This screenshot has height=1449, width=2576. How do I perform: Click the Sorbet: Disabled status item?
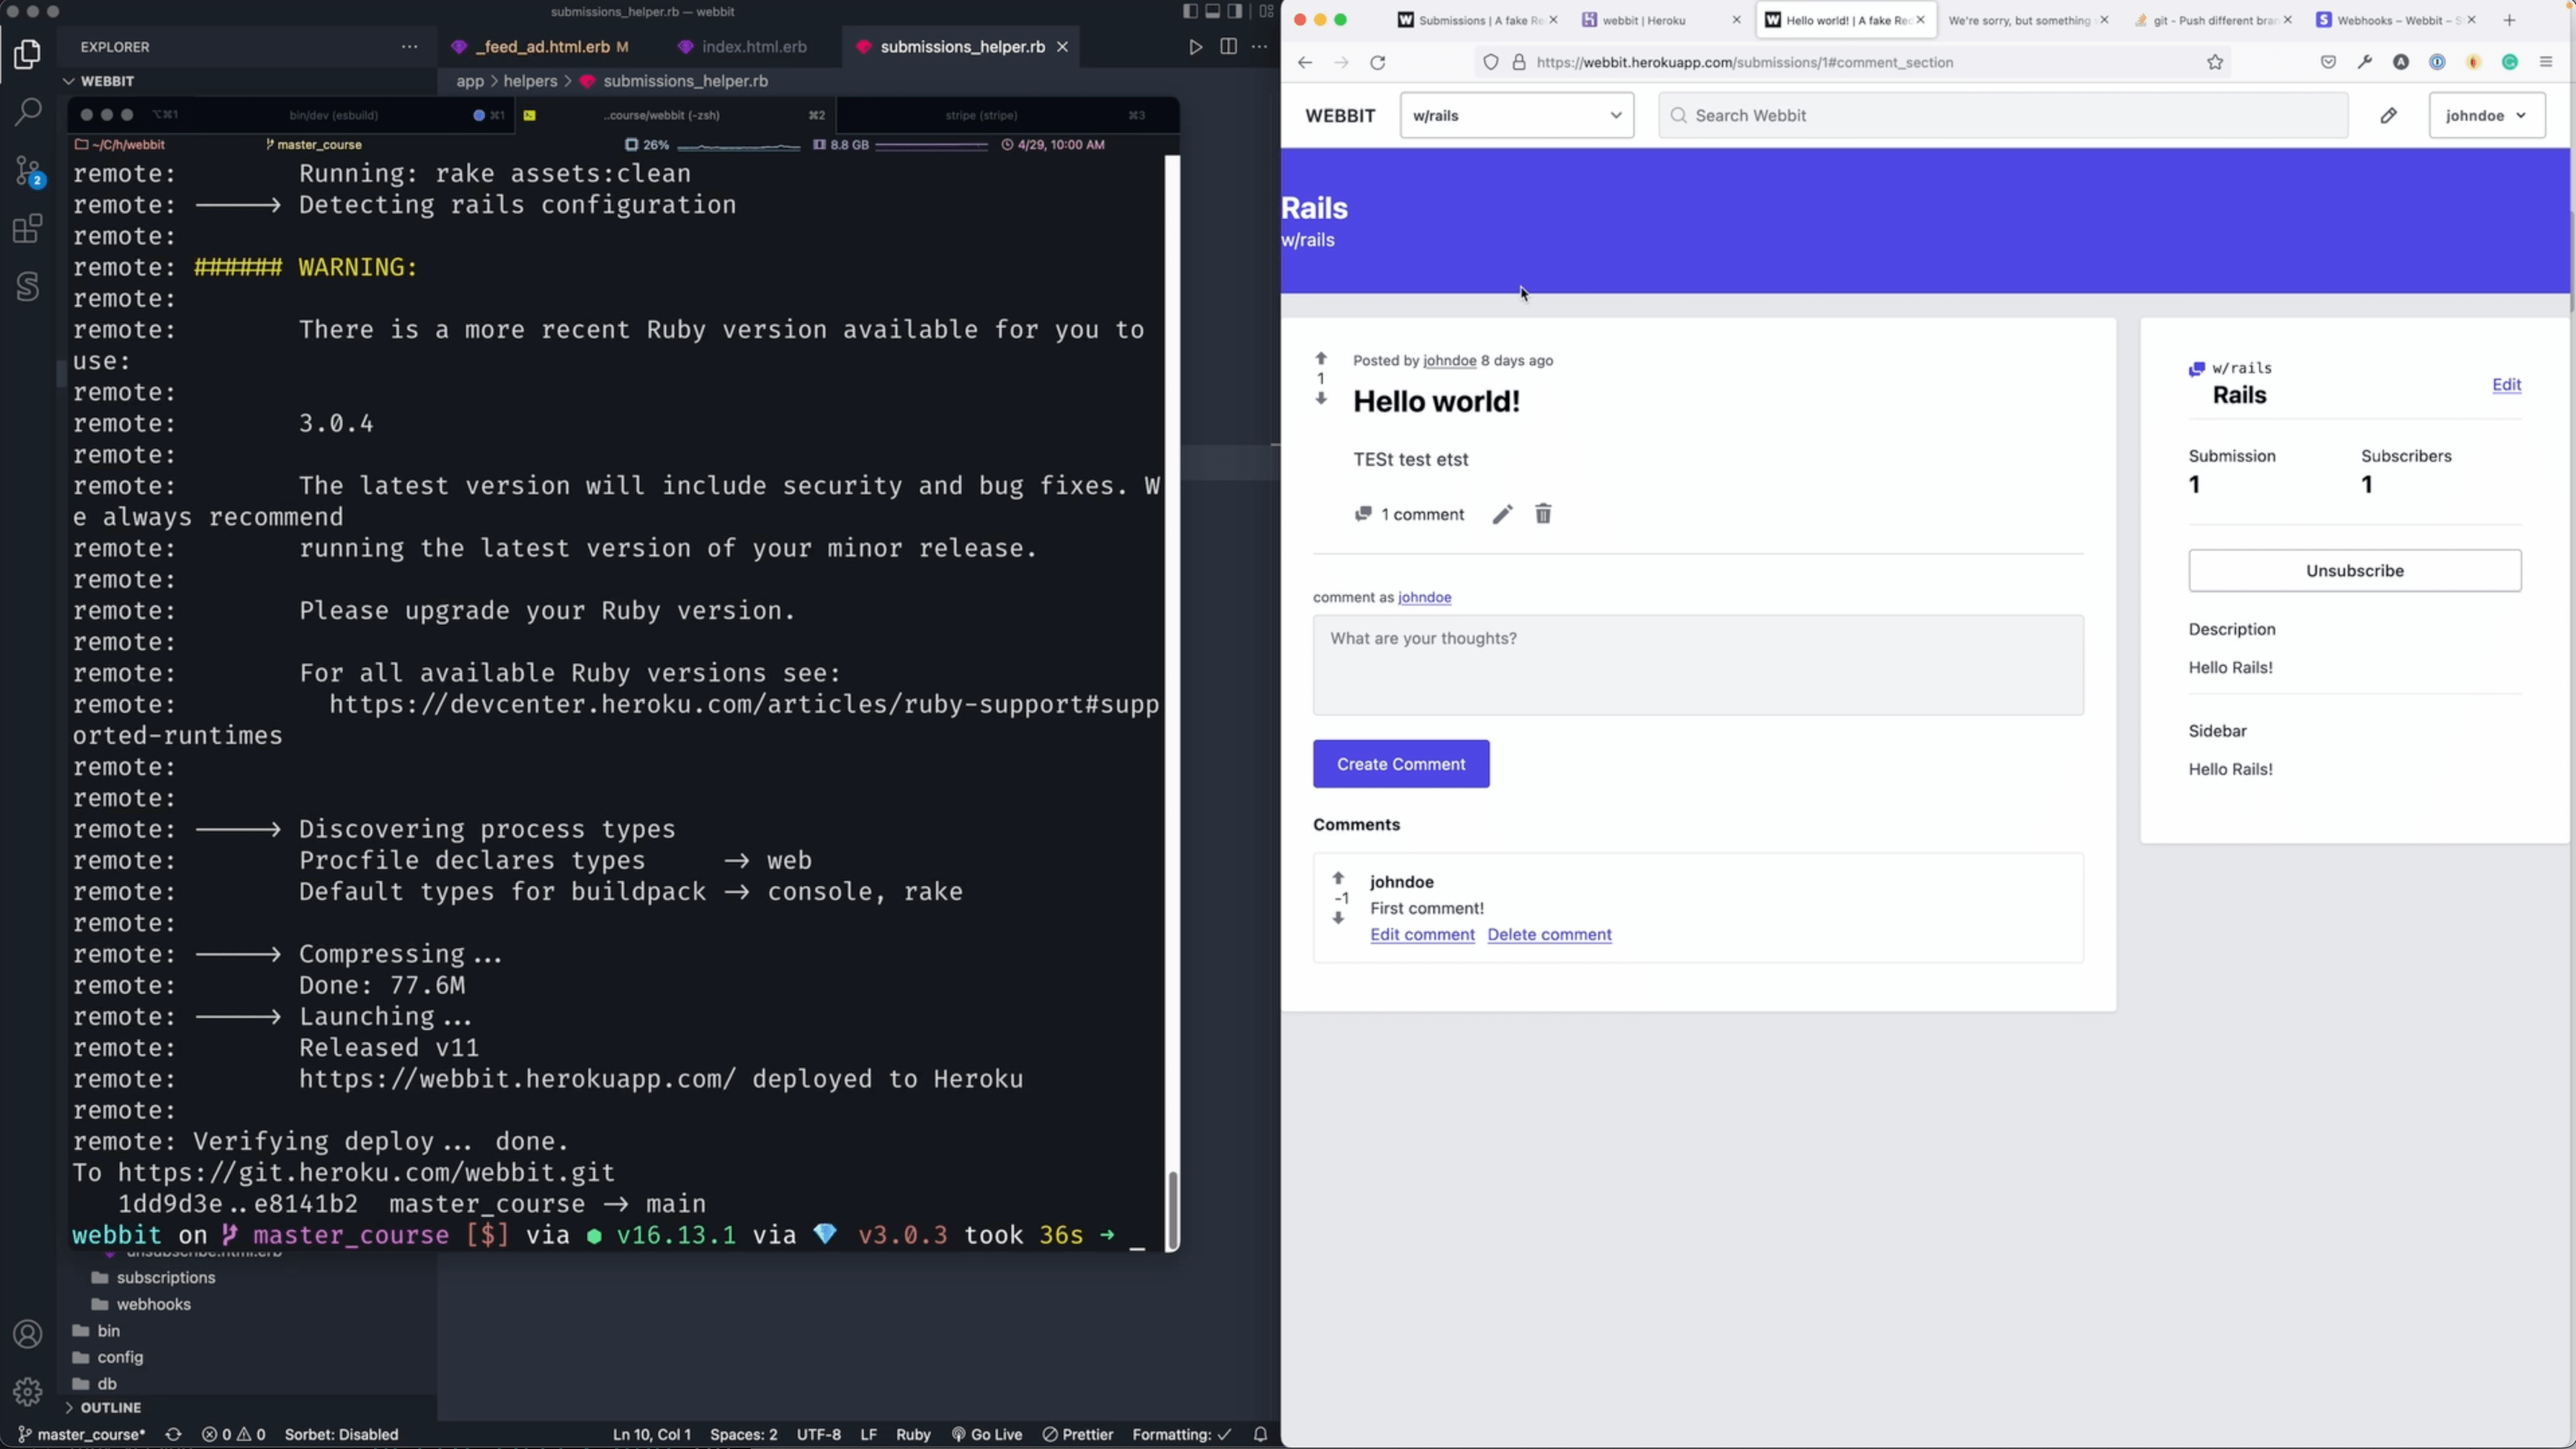(x=341, y=1434)
